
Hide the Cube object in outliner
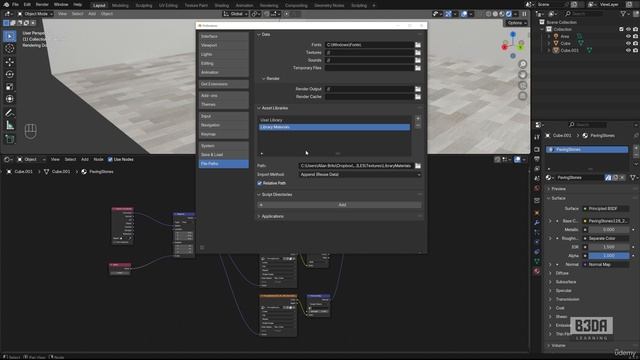[x=628, y=43]
